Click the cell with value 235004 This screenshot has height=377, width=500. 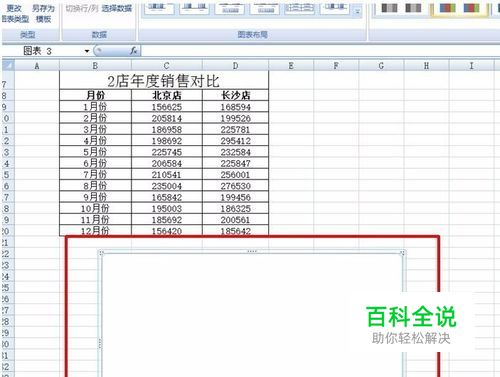click(167, 186)
